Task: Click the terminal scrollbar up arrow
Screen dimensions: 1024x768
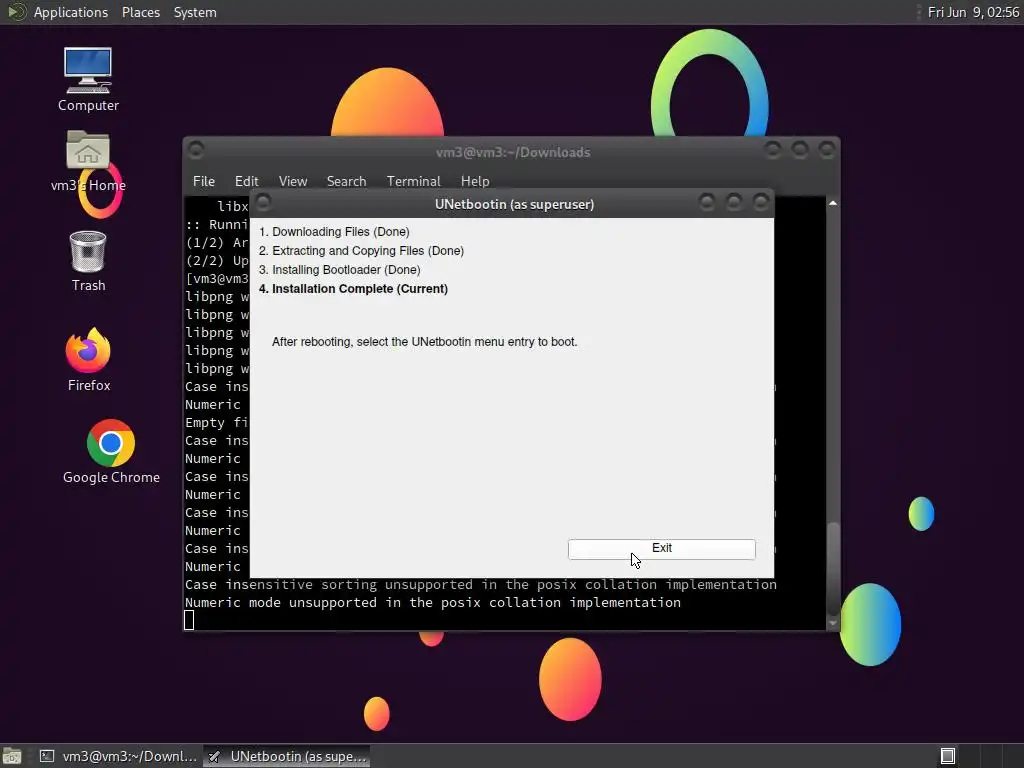Action: tap(833, 203)
